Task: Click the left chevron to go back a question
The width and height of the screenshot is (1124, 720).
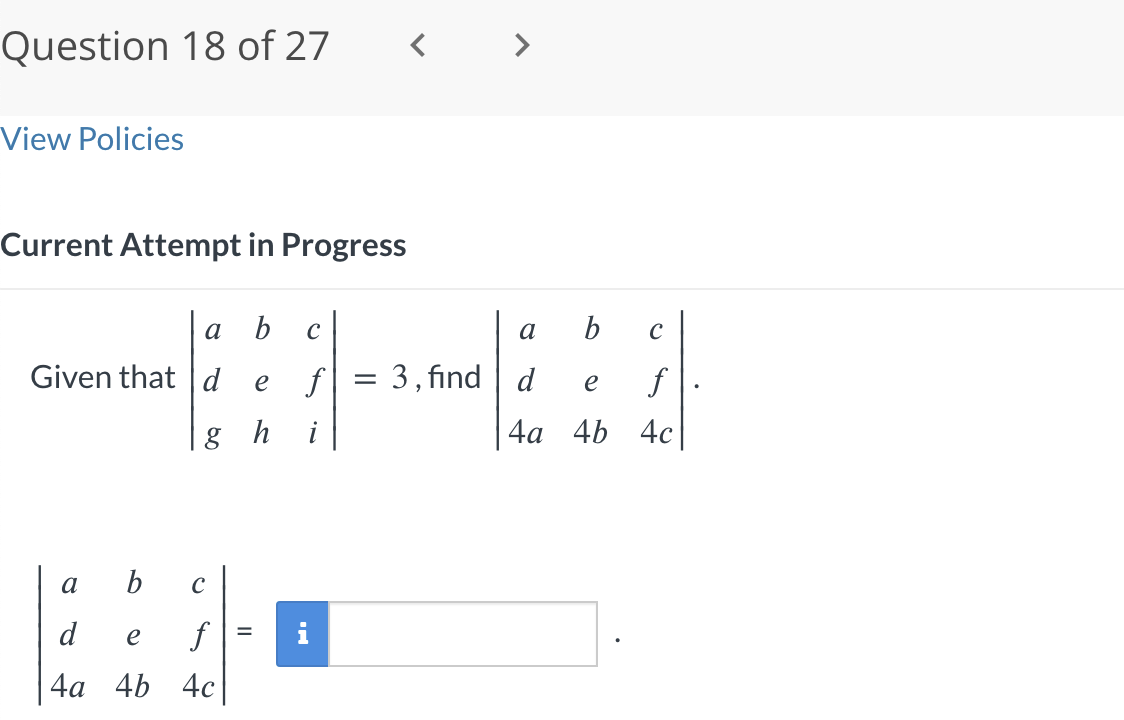Action: (x=417, y=44)
